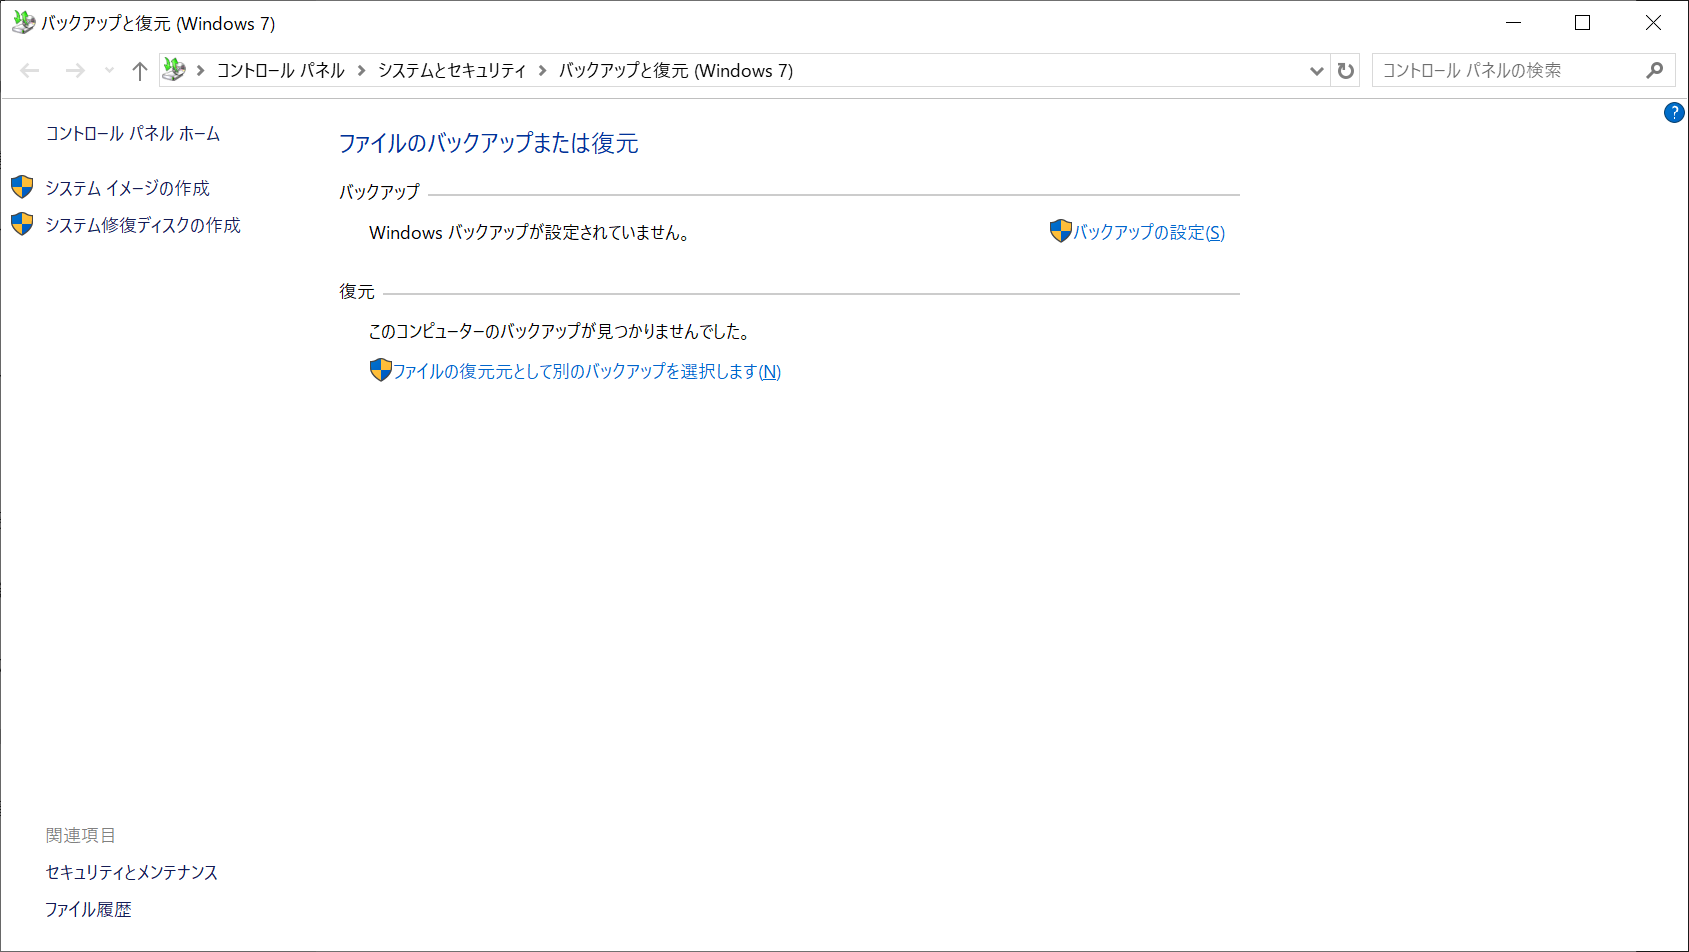Open セキュリティとメンテナンス from the related items
Image resolution: width=1689 pixels, height=952 pixels.
(130, 872)
